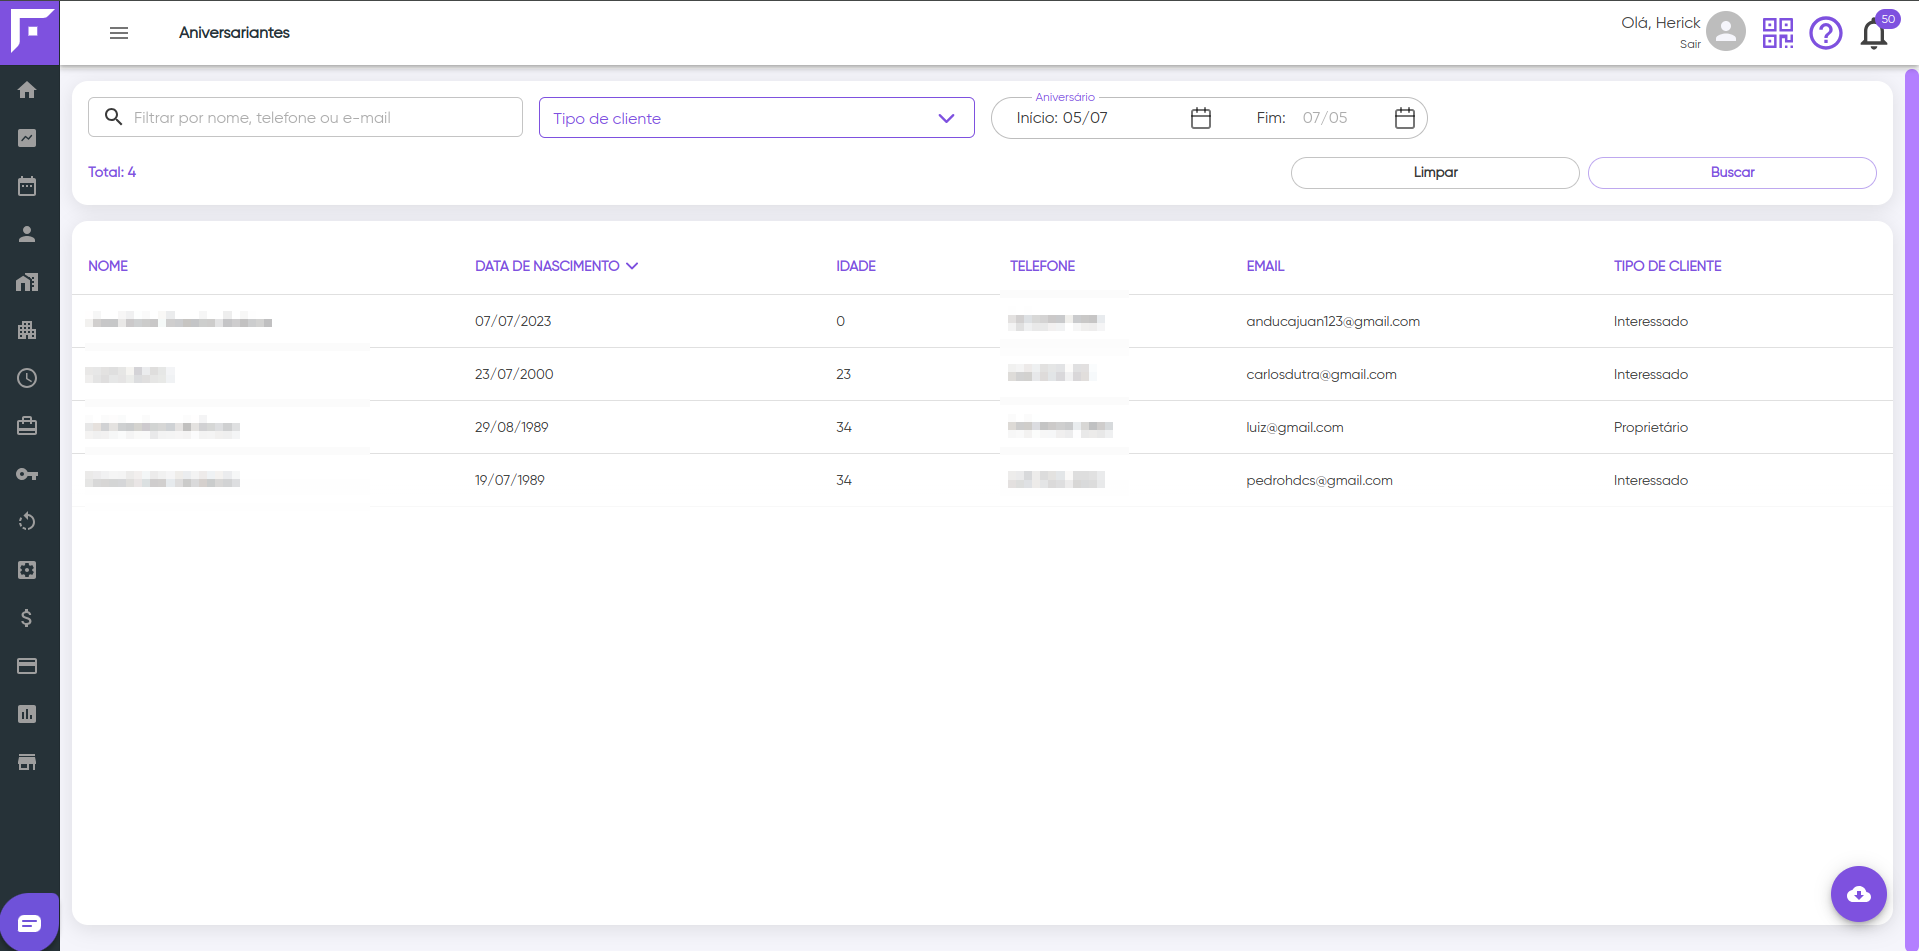The image size is (1919, 951).
Task: Open the QR code scanner icon
Action: tap(1778, 33)
